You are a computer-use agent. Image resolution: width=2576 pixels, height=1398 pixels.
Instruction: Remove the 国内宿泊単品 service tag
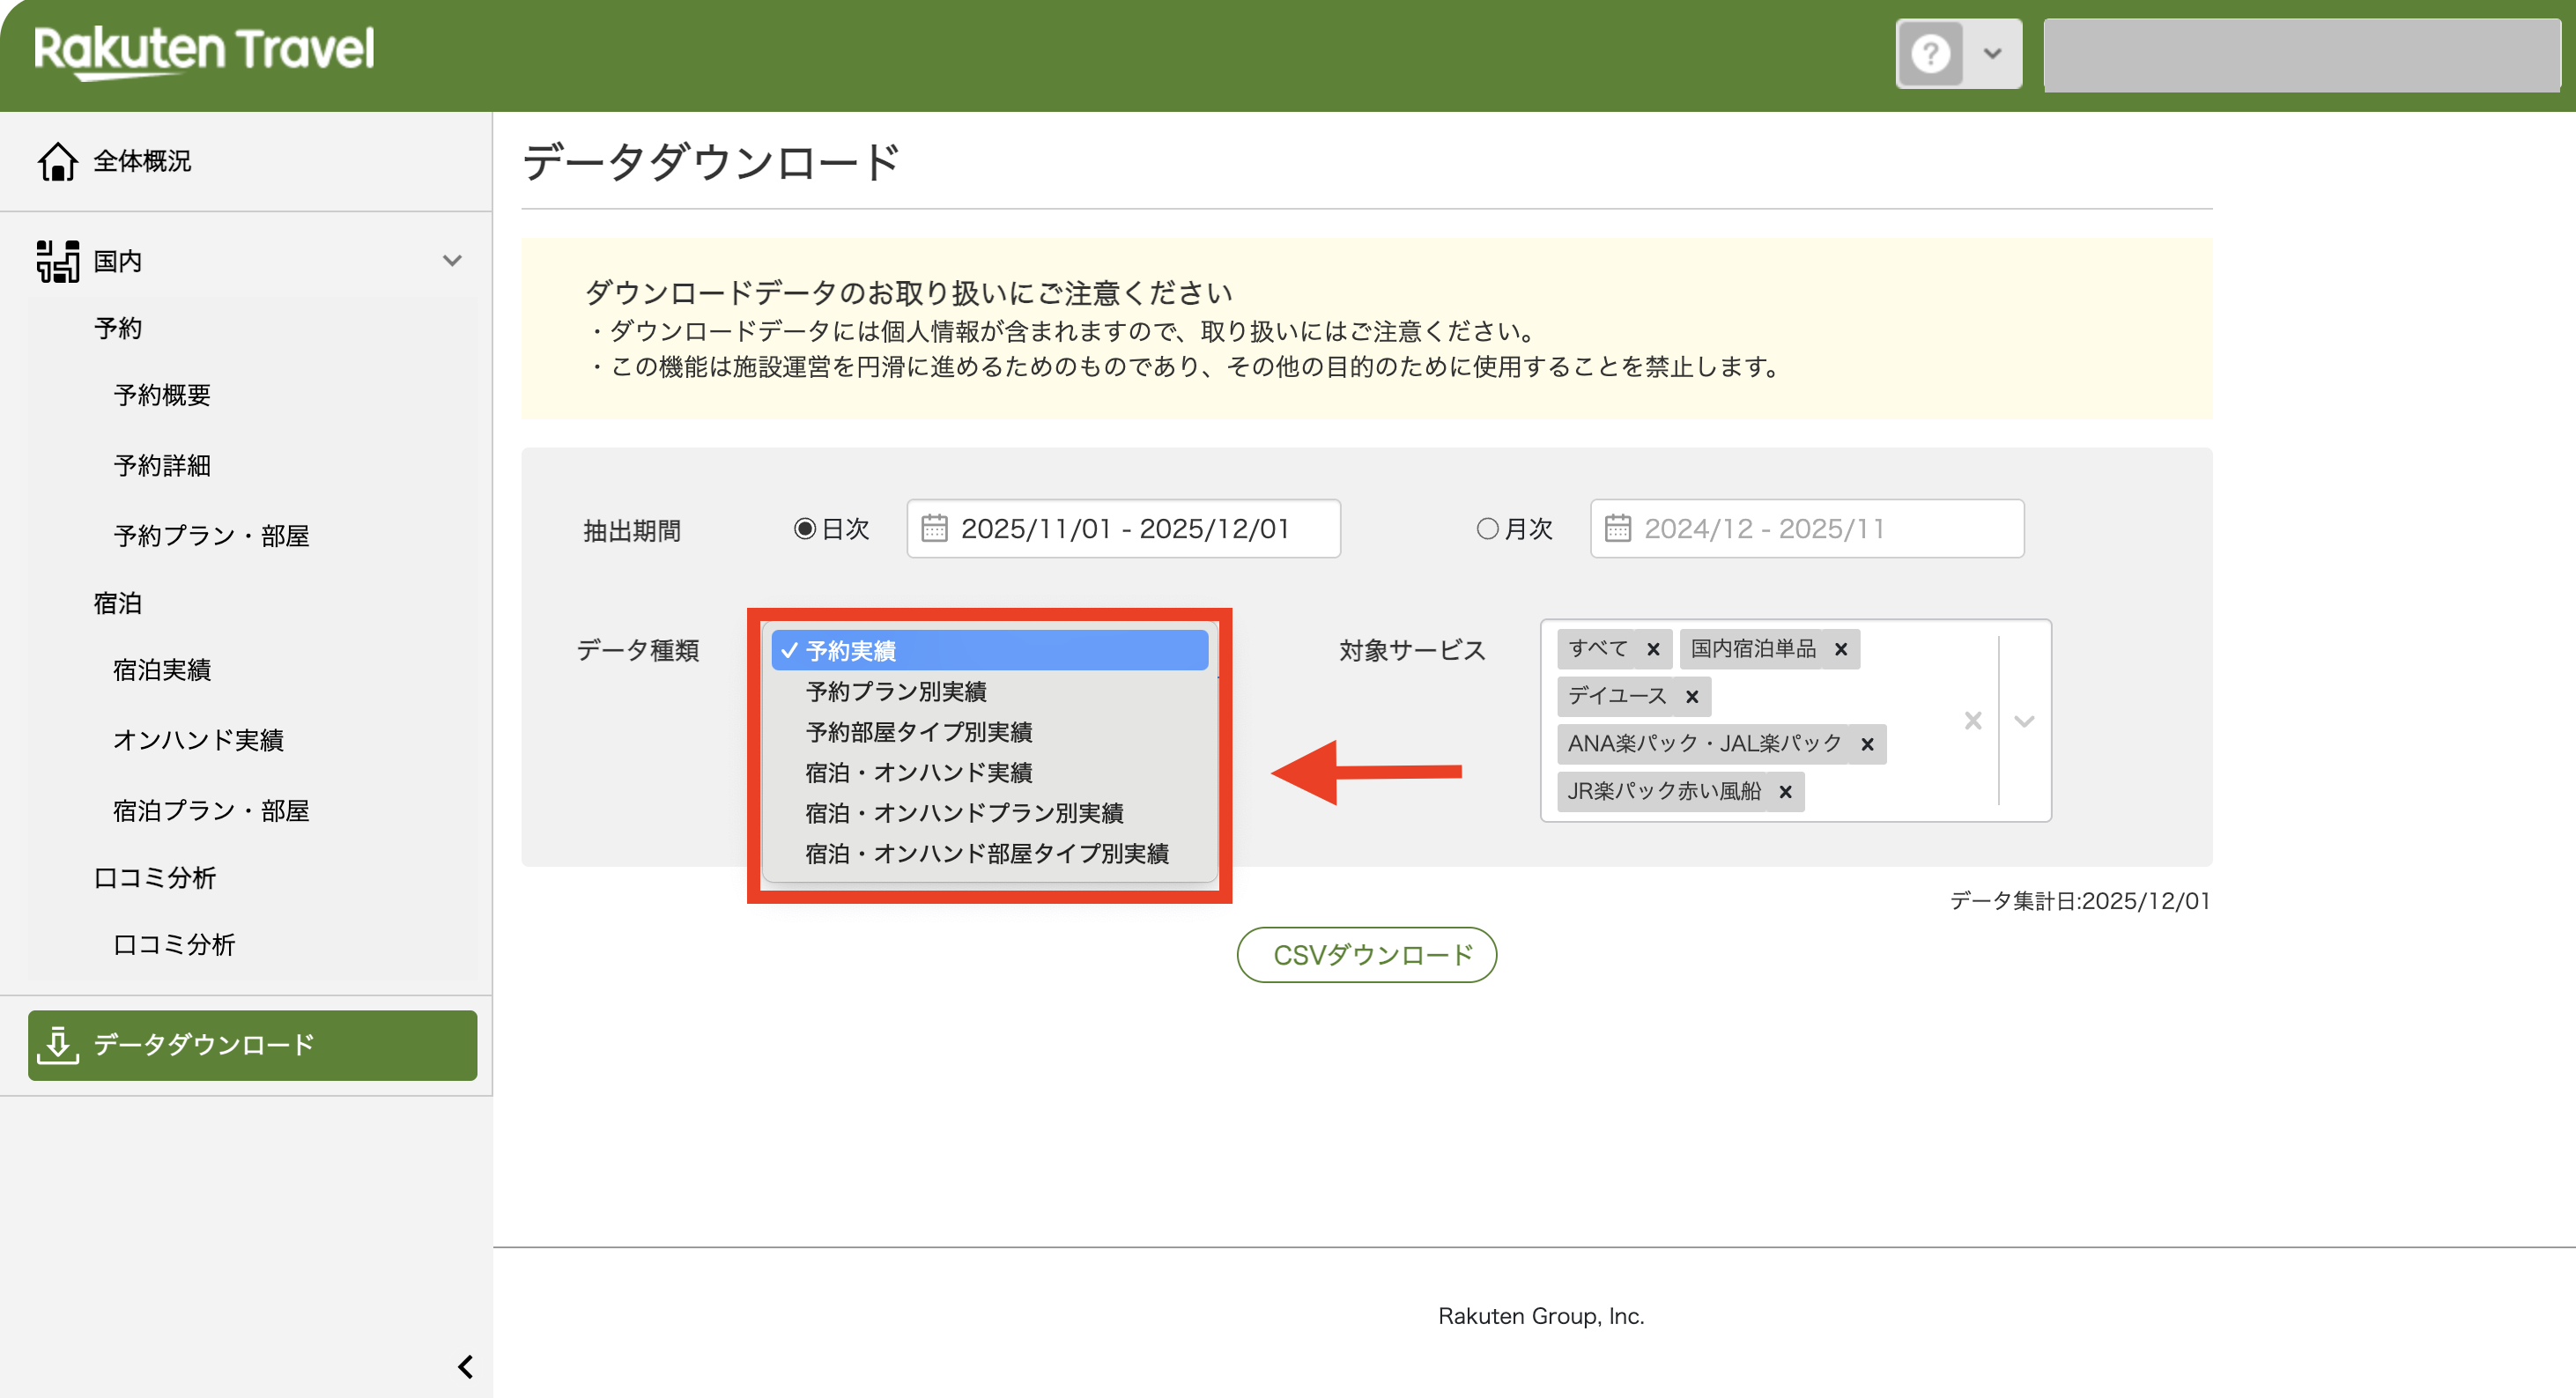[x=1840, y=650]
